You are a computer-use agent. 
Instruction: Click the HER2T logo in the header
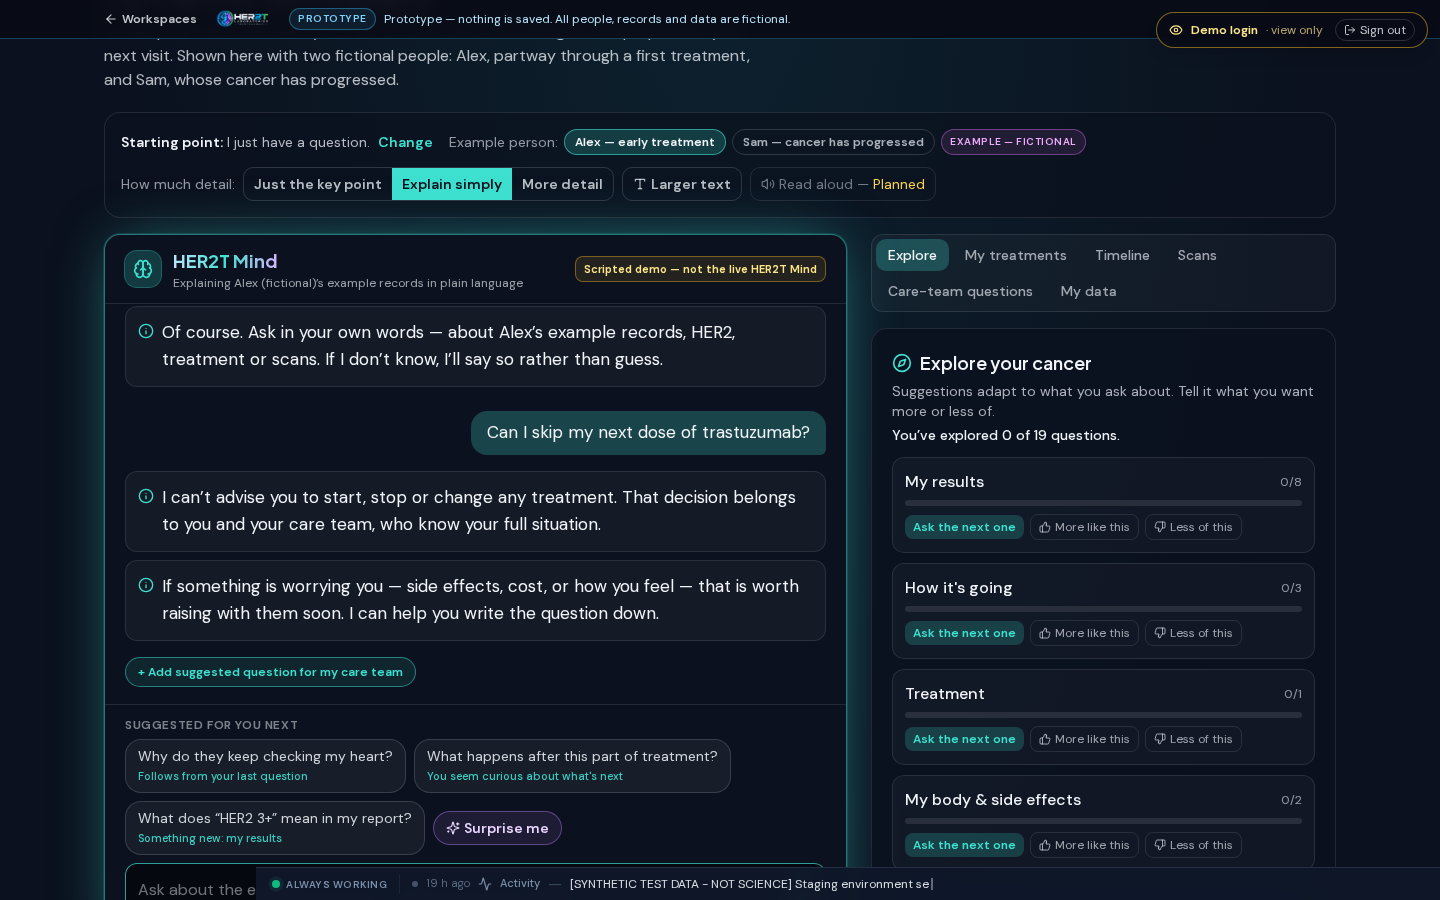[x=243, y=19]
